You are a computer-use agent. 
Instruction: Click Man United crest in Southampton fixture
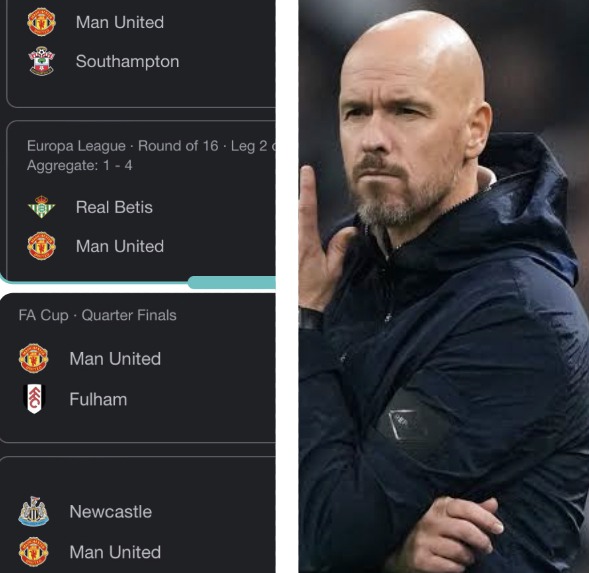click(42, 22)
